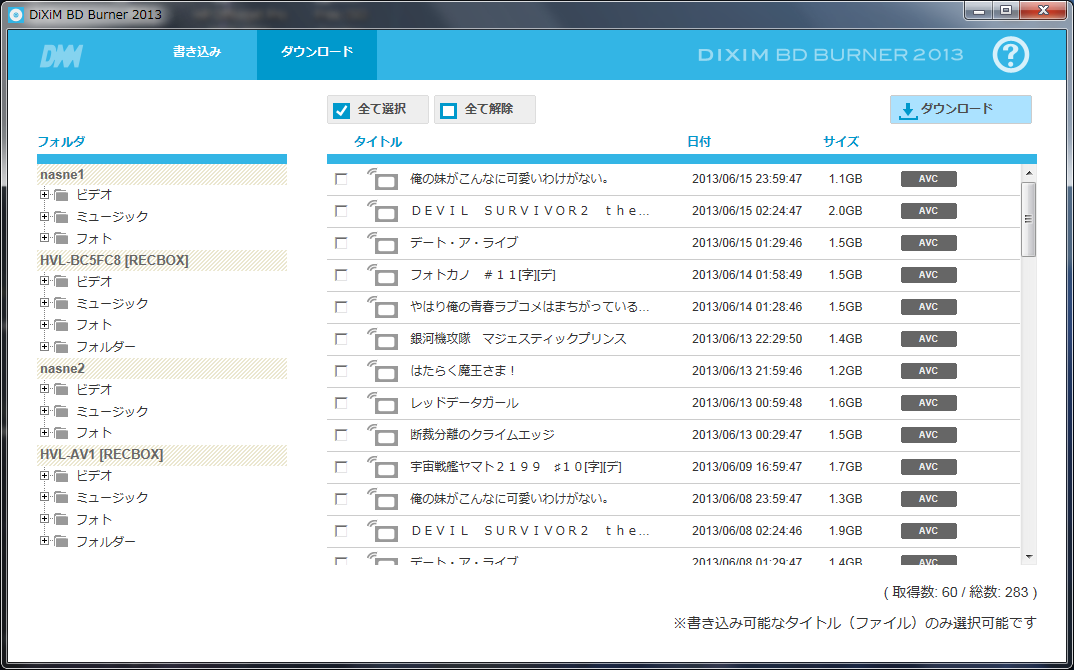1074x670 pixels.
Task: Select the nasne2 server header
Action: pyautogui.click(x=162, y=369)
